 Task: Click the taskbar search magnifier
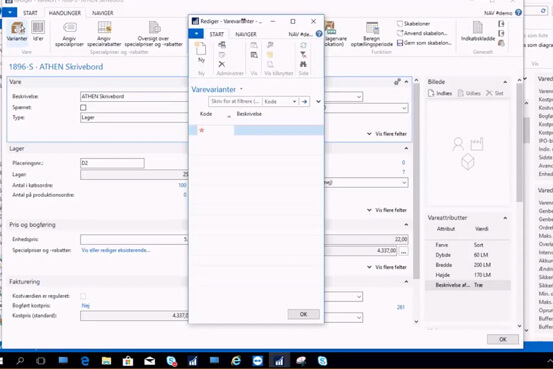[x=20, y=361]
